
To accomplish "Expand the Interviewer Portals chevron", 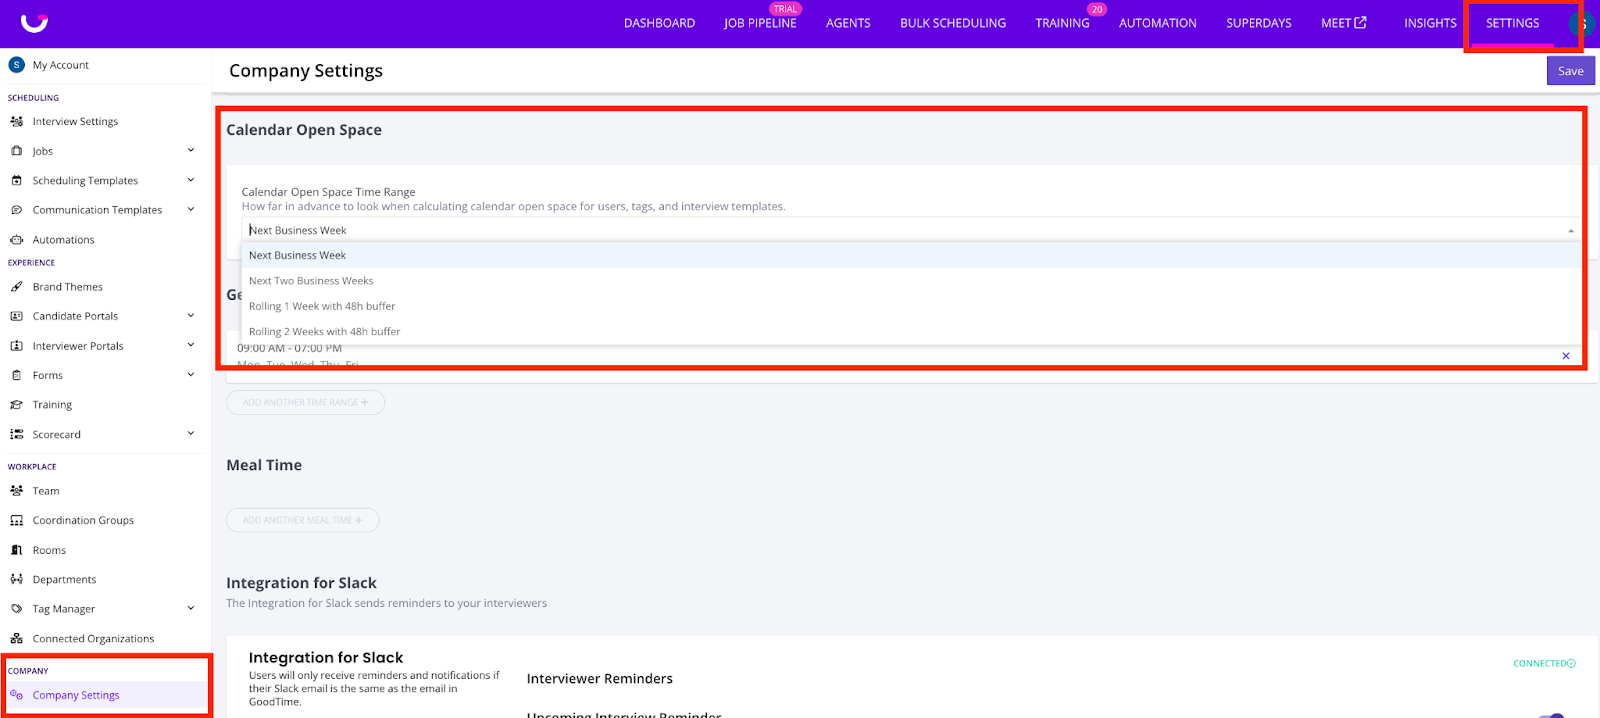I will click(191, 345).
